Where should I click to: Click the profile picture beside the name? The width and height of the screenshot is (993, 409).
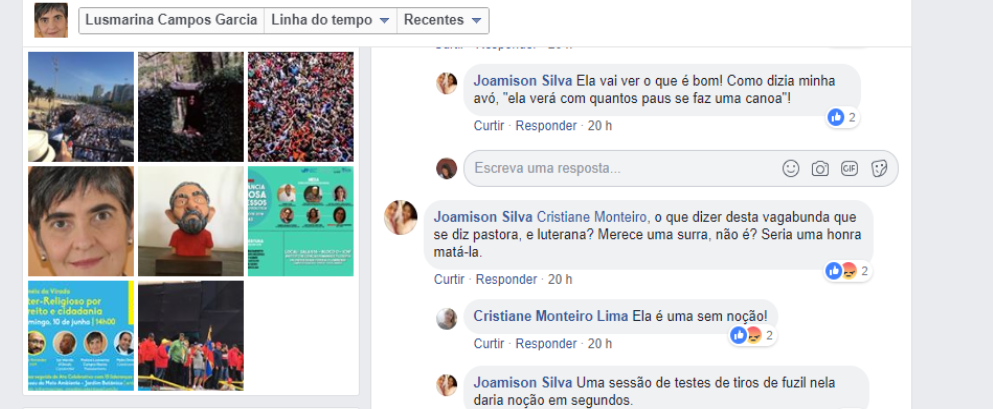[x=51, y=20]
